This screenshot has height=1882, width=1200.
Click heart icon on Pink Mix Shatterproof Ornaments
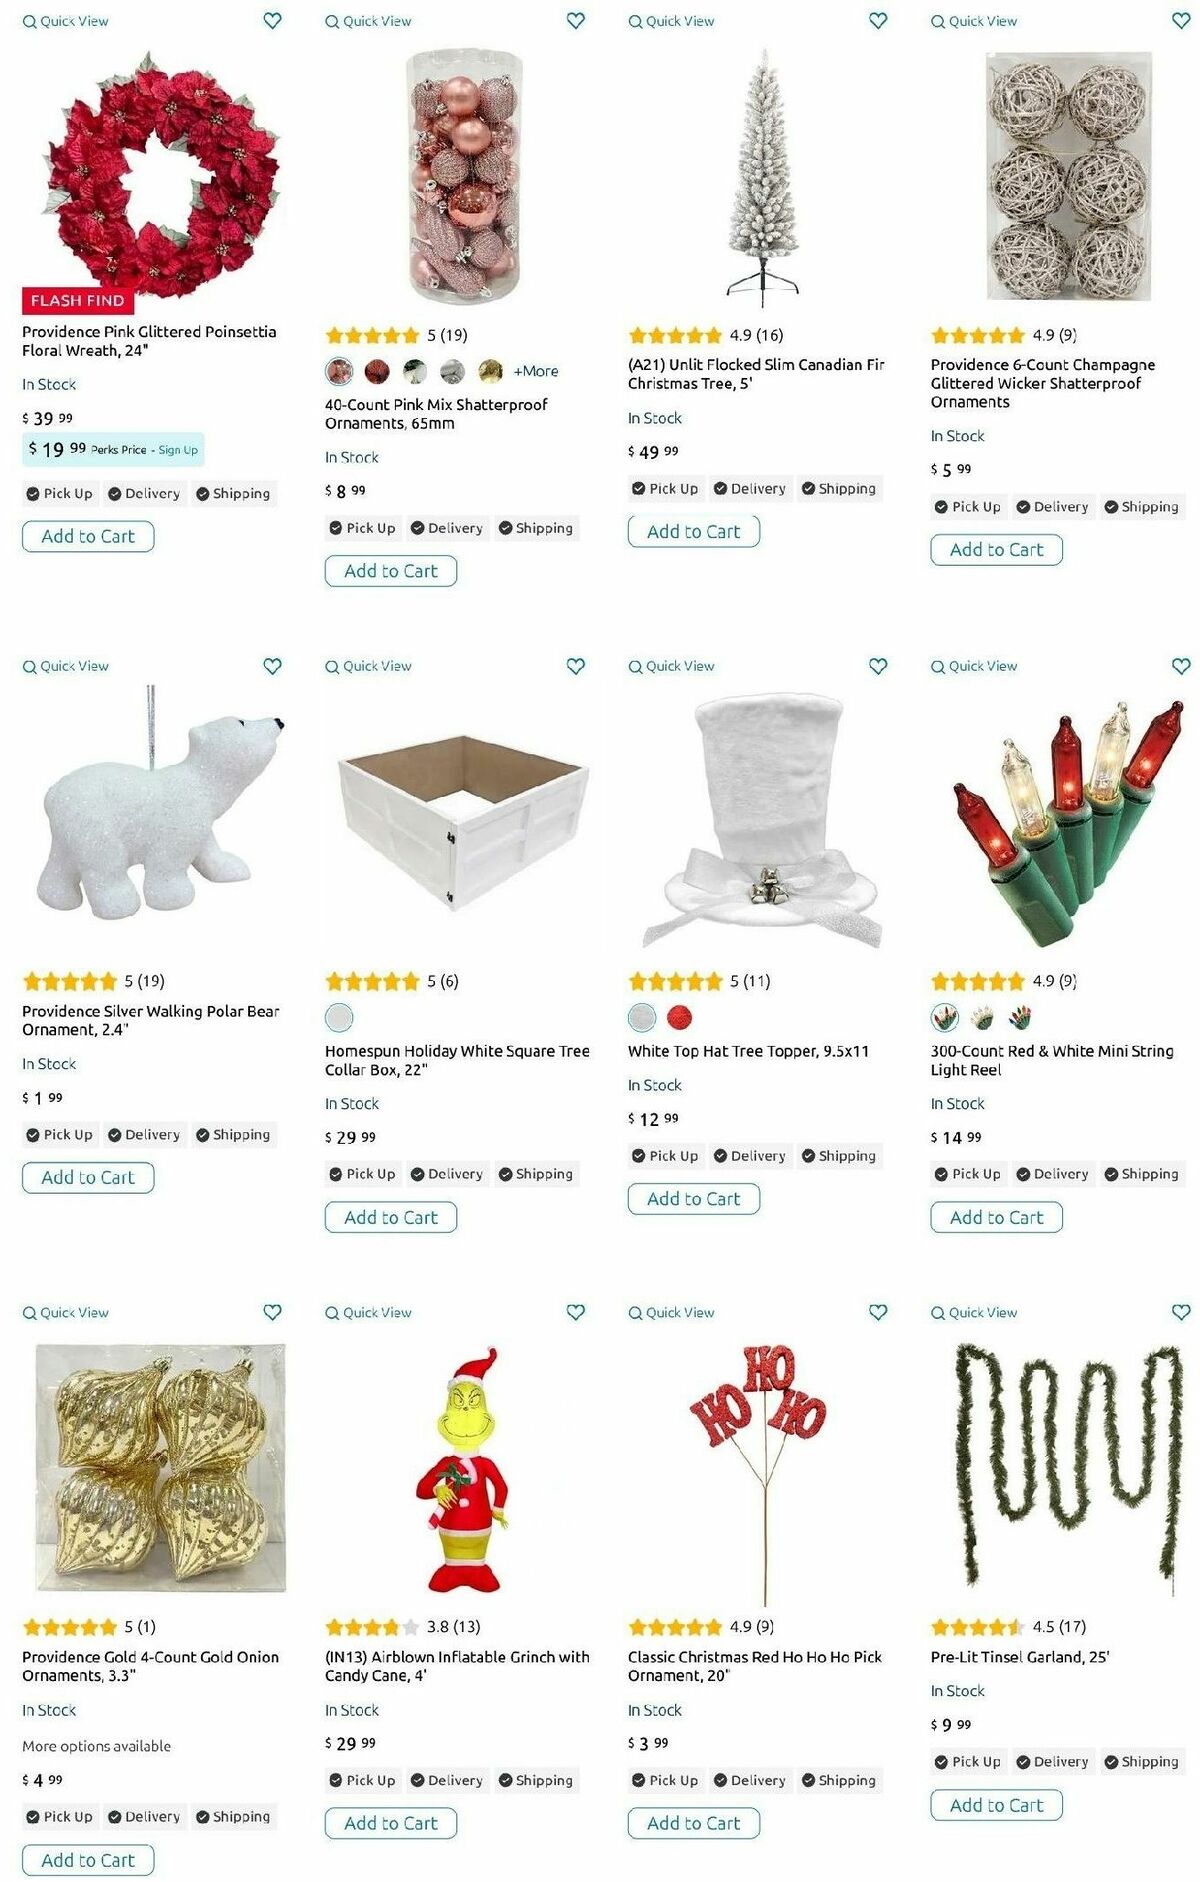(575, 20)
